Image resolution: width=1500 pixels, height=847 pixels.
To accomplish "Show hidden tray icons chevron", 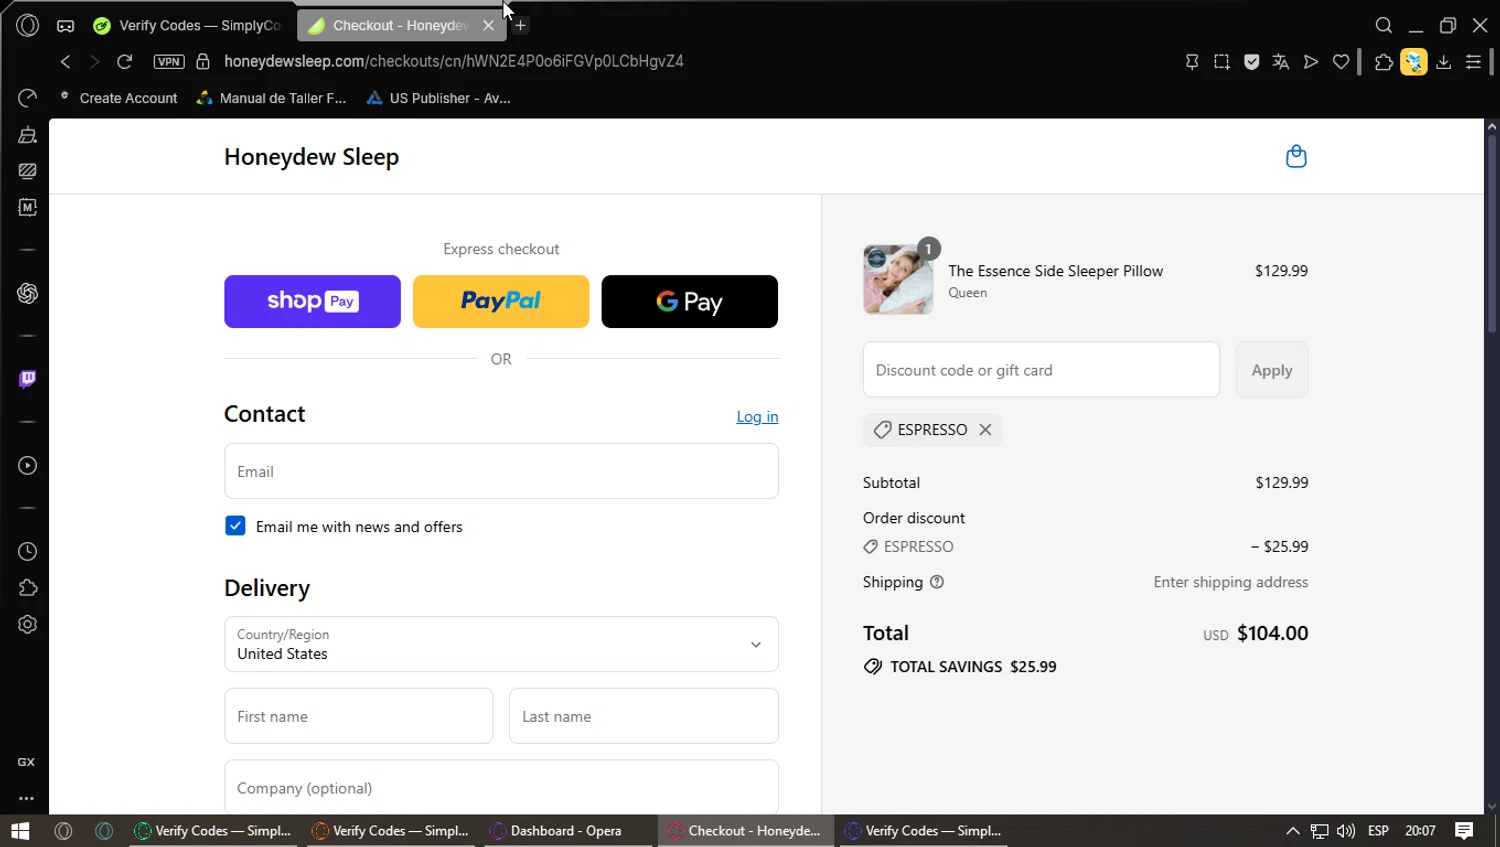I will click(1293, 831).
